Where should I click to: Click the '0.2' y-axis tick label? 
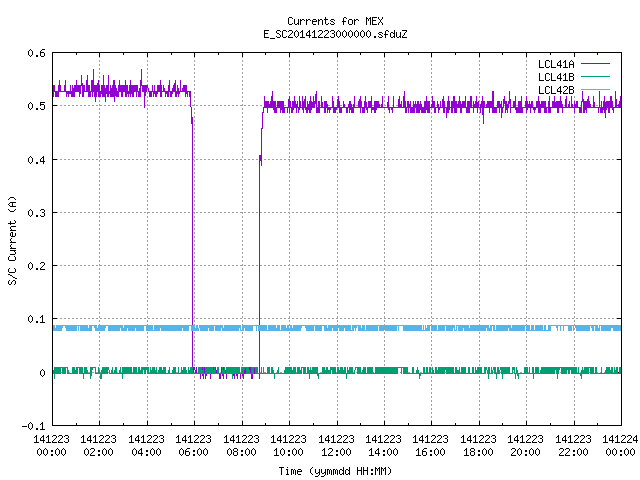point(36,266)
